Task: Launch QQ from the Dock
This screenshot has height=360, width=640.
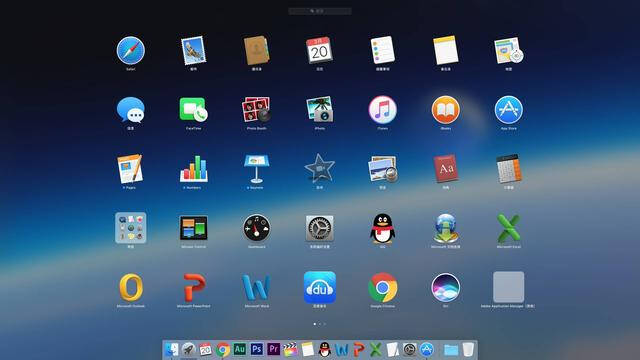Action: (x=324, y=350)
